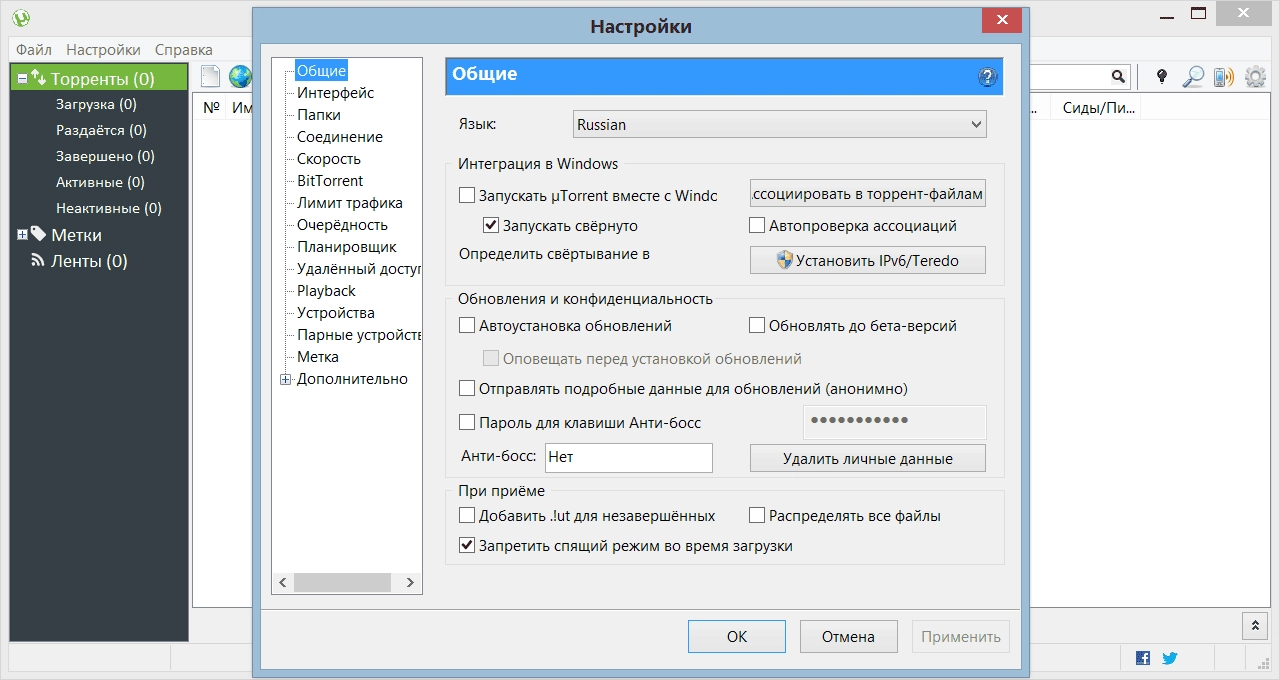
Task: Create new torrent using document icon
Action: click(x=209, y=75)
